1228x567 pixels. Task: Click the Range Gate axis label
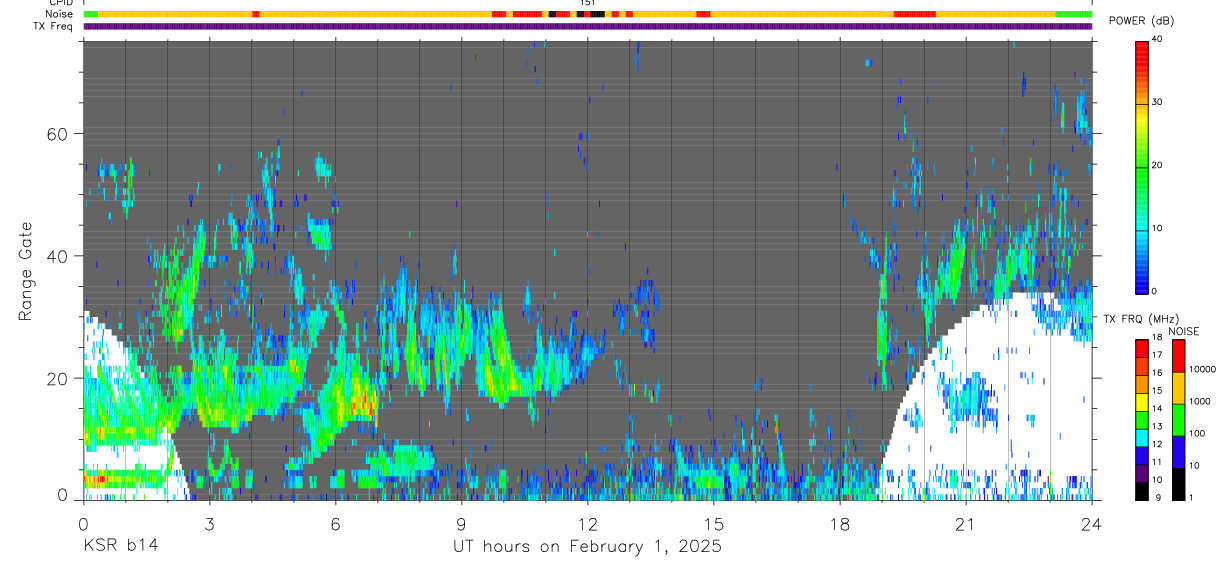tap(25, 271)
